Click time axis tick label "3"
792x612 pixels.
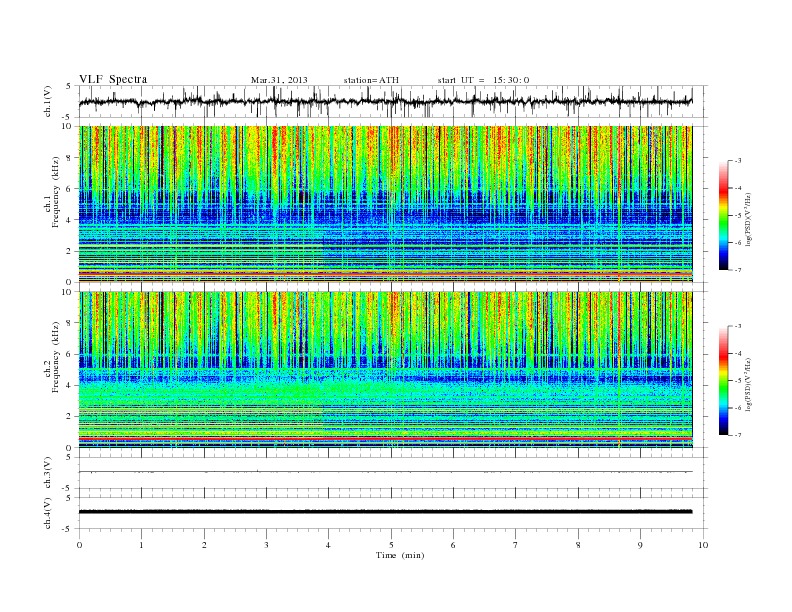[x=266, y=545]
